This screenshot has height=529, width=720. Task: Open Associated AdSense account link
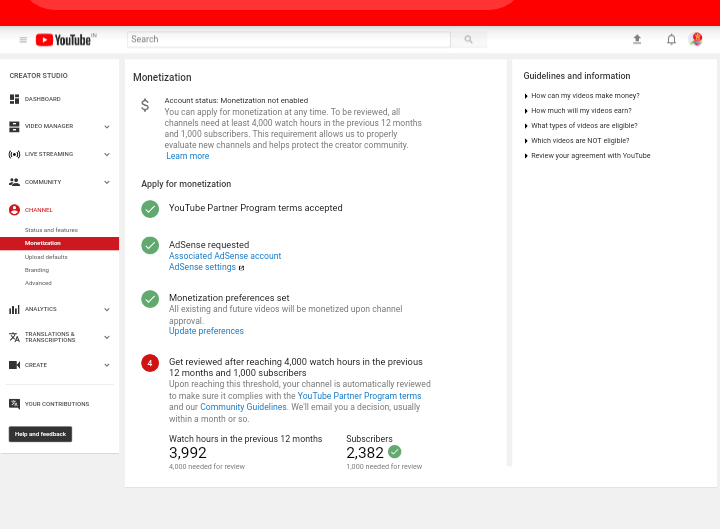coord(225,256)
